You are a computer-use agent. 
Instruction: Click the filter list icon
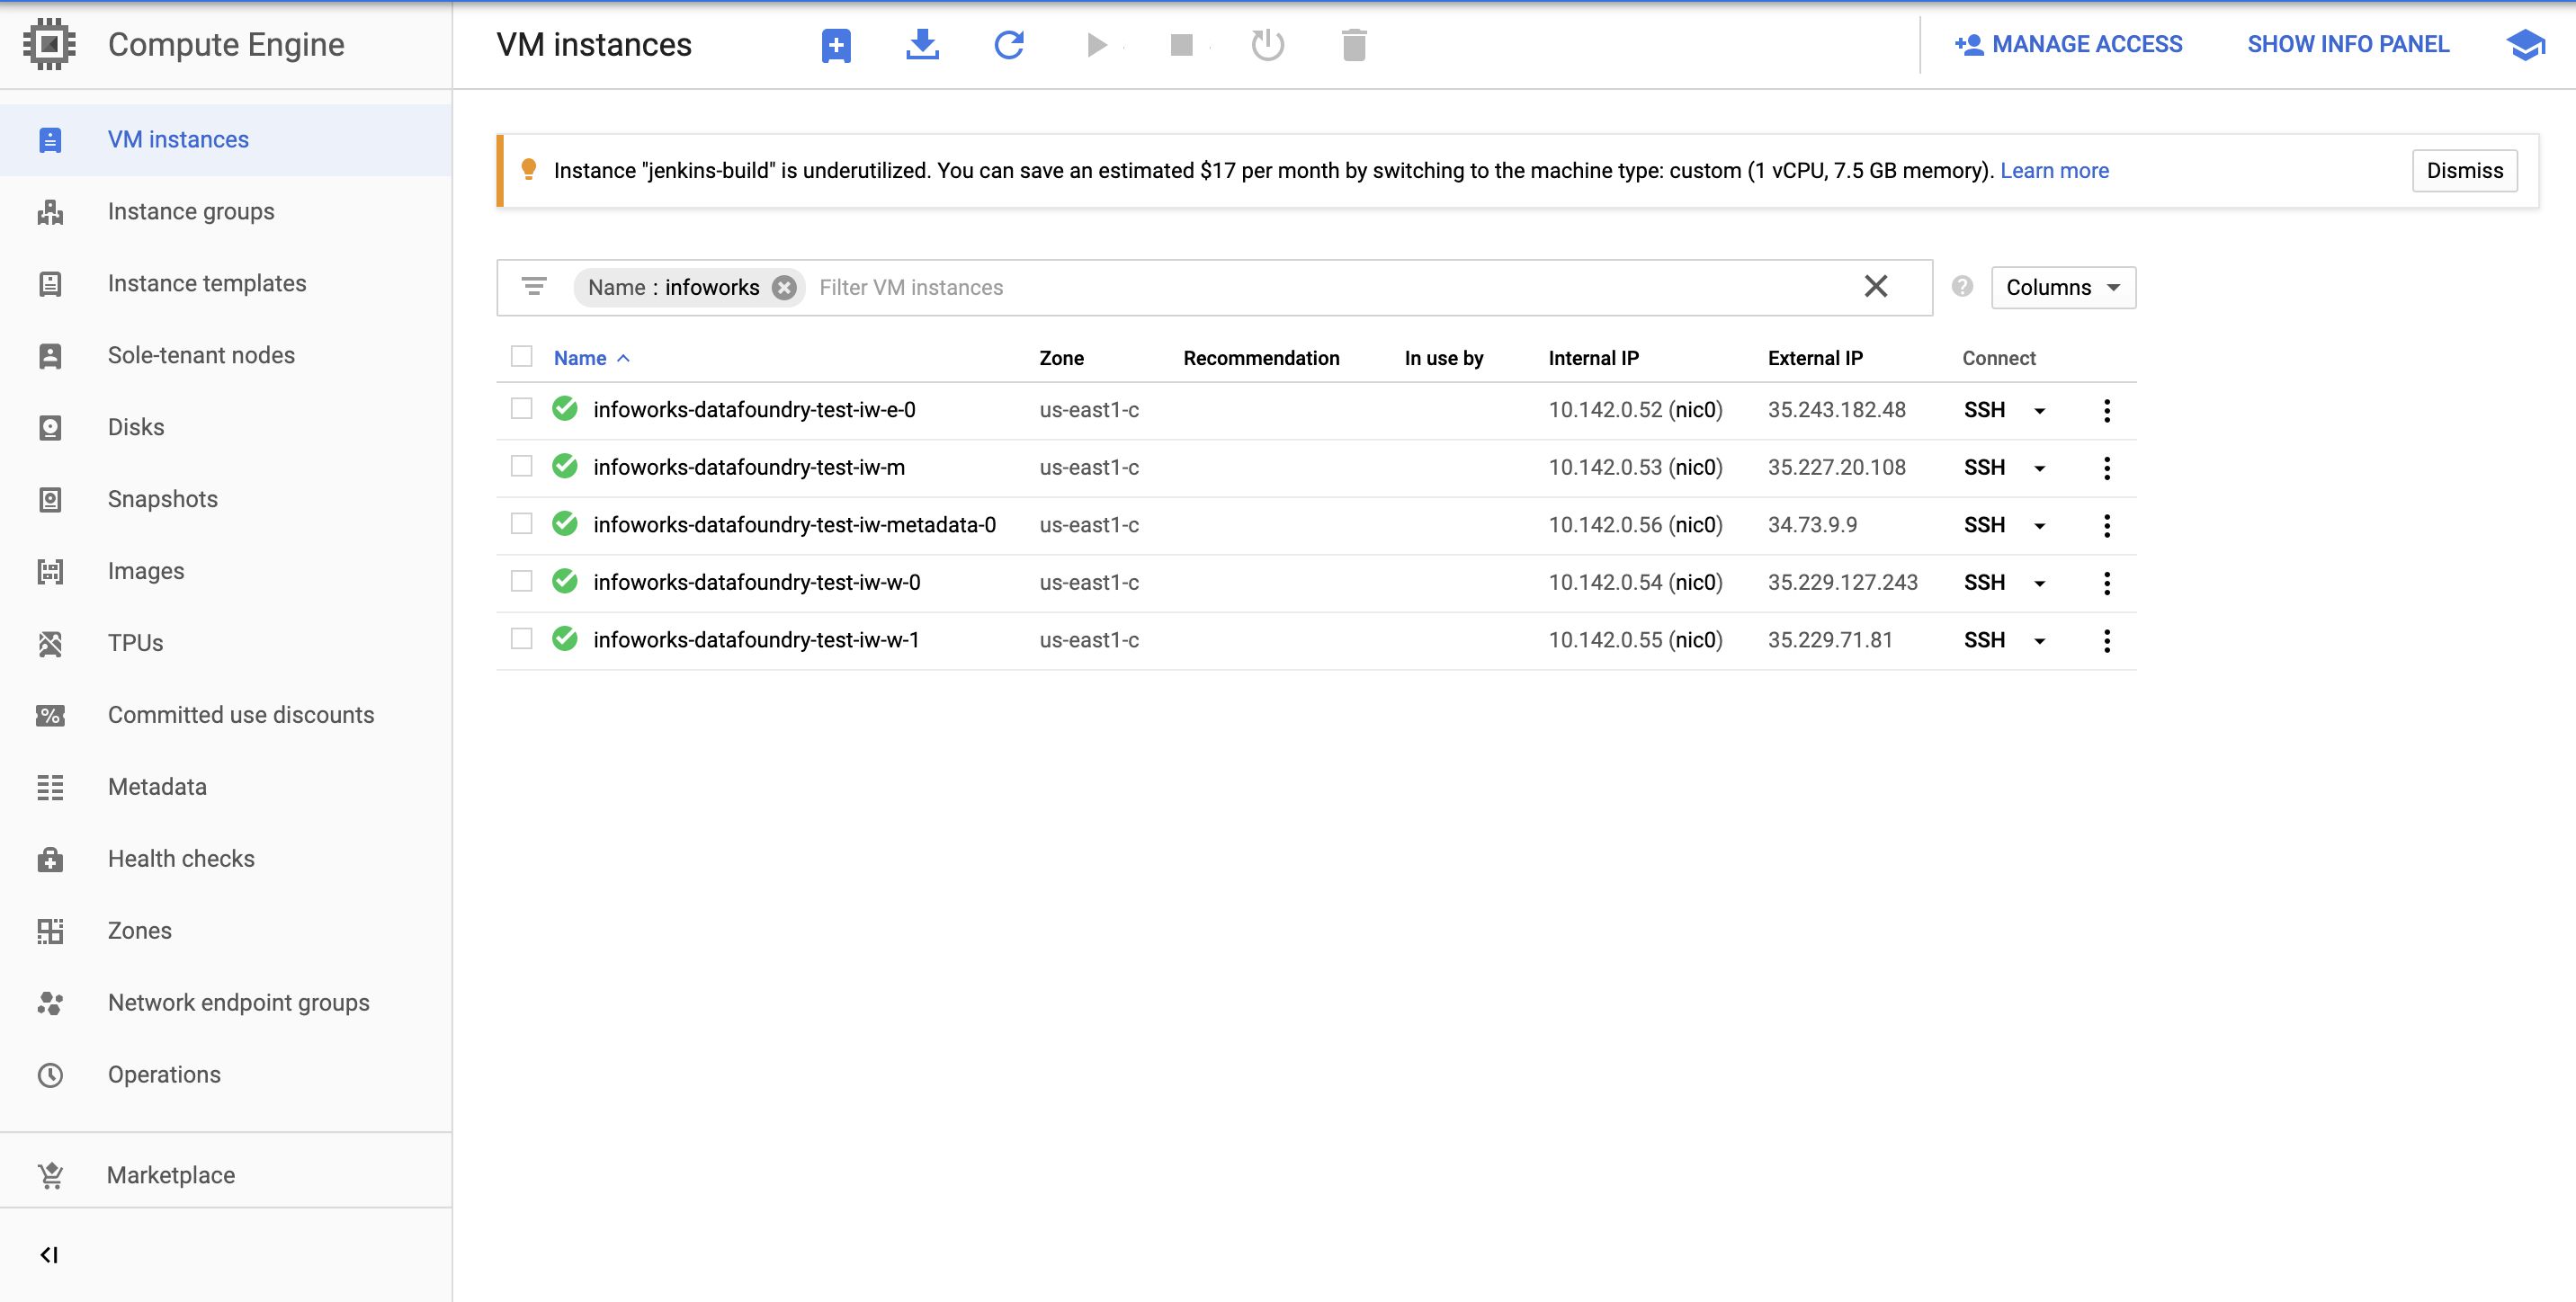point(535,287)
